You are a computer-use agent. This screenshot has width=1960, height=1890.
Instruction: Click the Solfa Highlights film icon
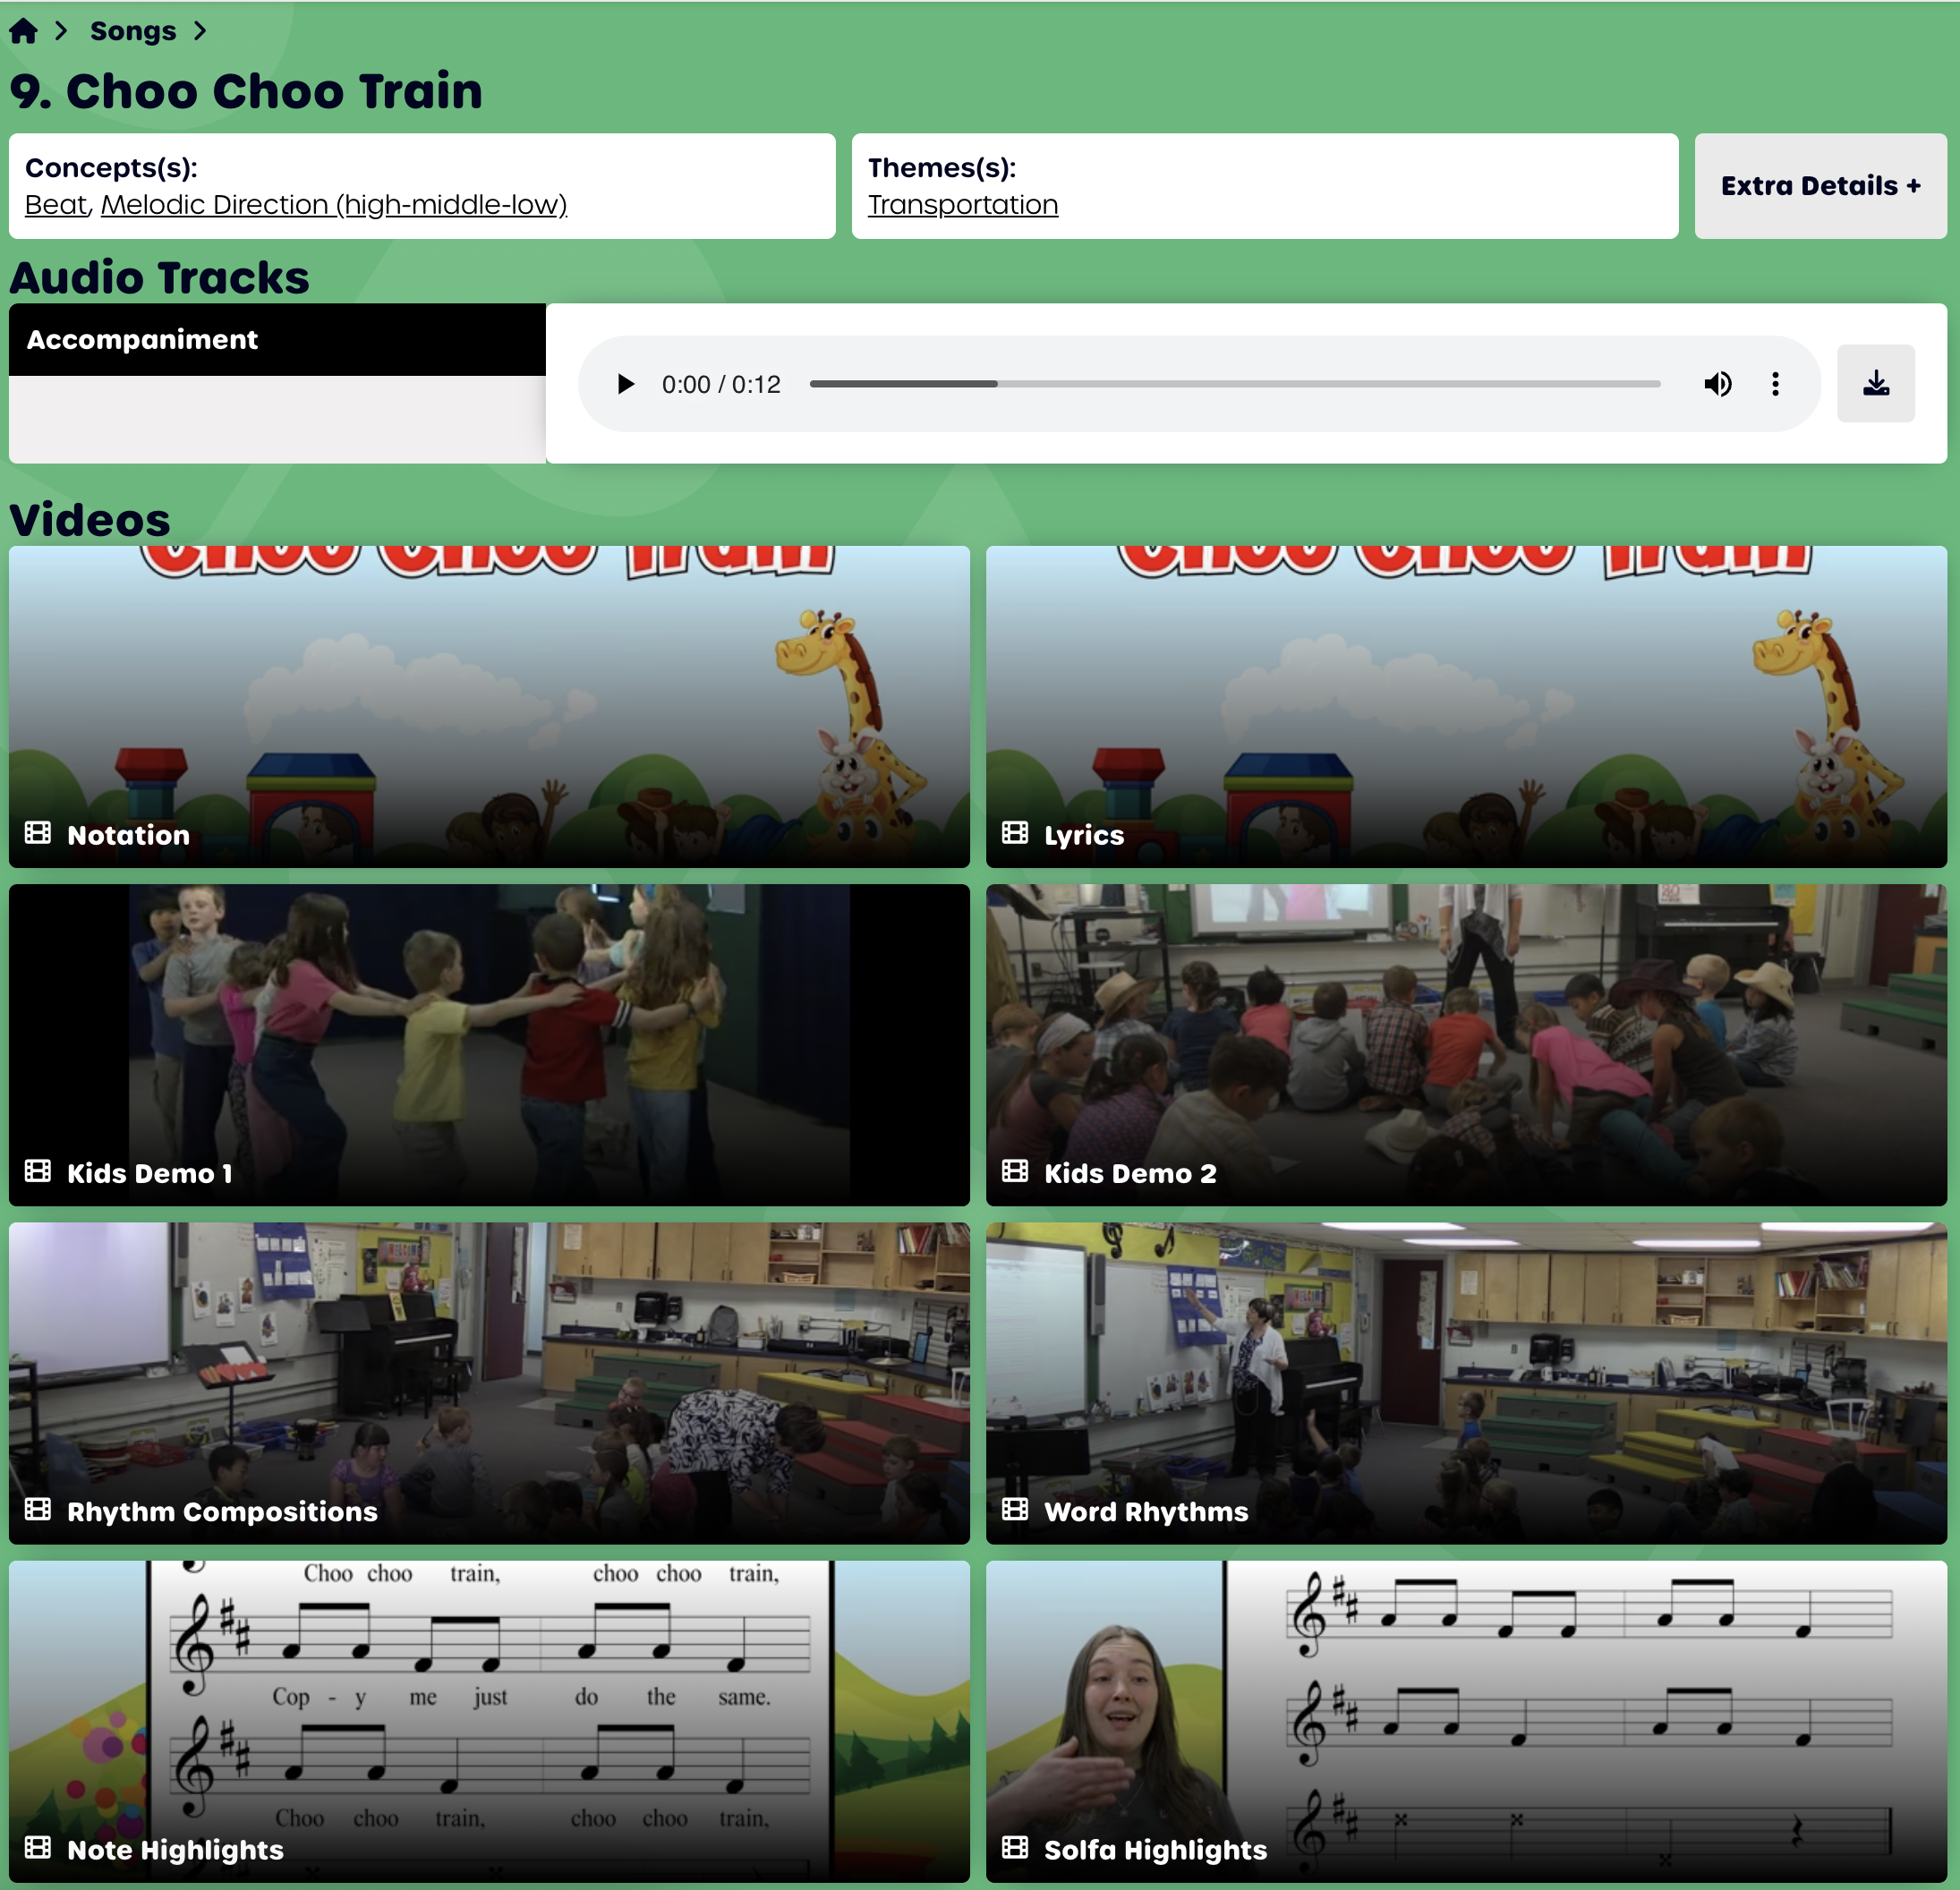[1015, 1847]
